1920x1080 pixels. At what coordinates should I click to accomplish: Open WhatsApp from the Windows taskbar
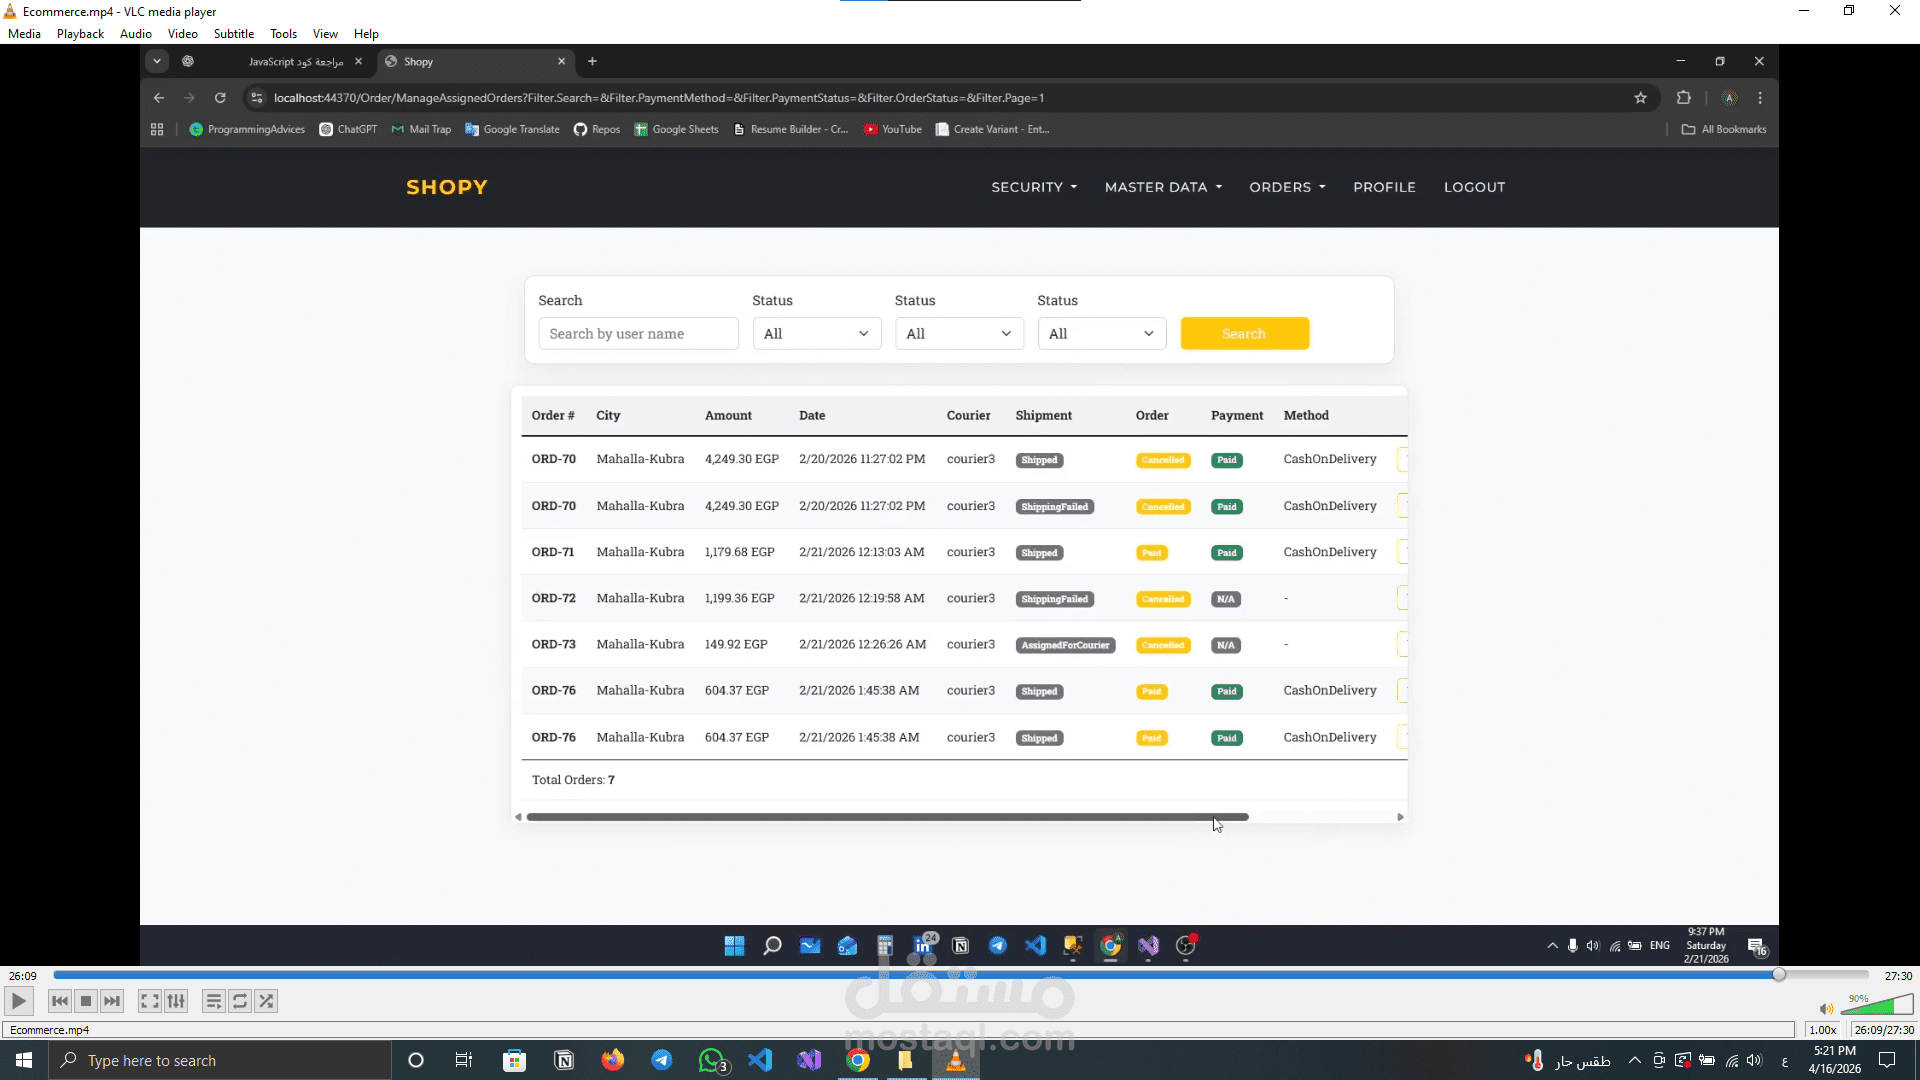click(x=711, y=1060)
